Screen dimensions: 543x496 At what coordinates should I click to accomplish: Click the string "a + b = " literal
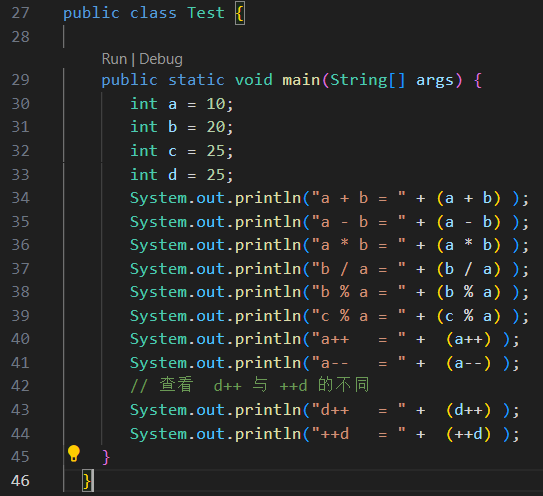click(358, 198)
